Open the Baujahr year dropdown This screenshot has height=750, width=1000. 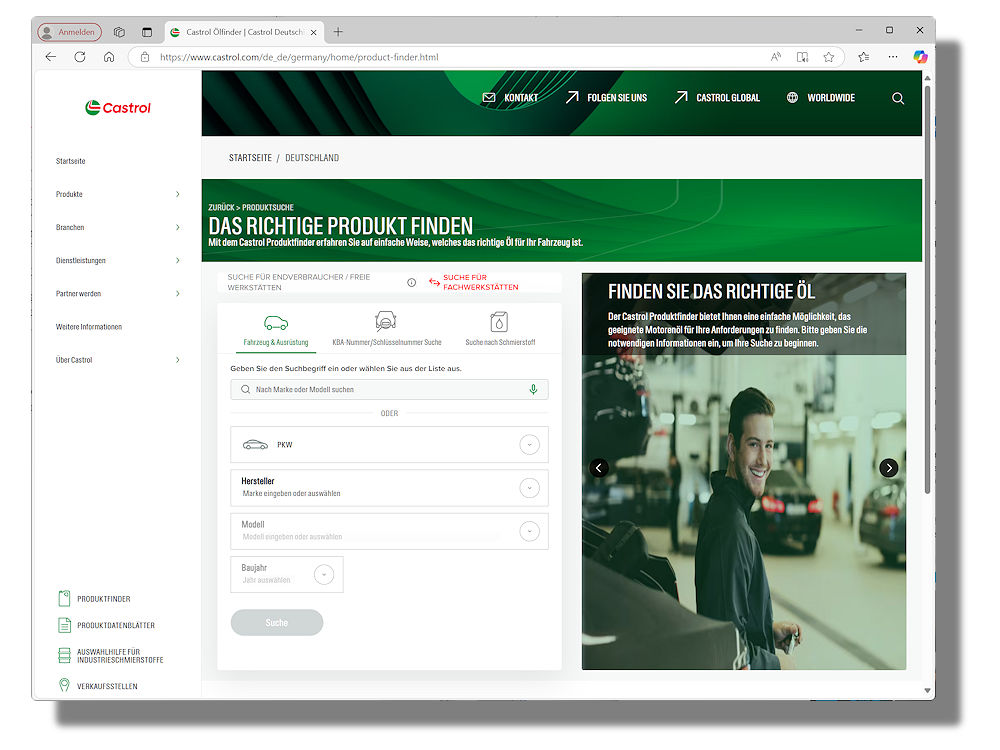click(x=286, y=575)
